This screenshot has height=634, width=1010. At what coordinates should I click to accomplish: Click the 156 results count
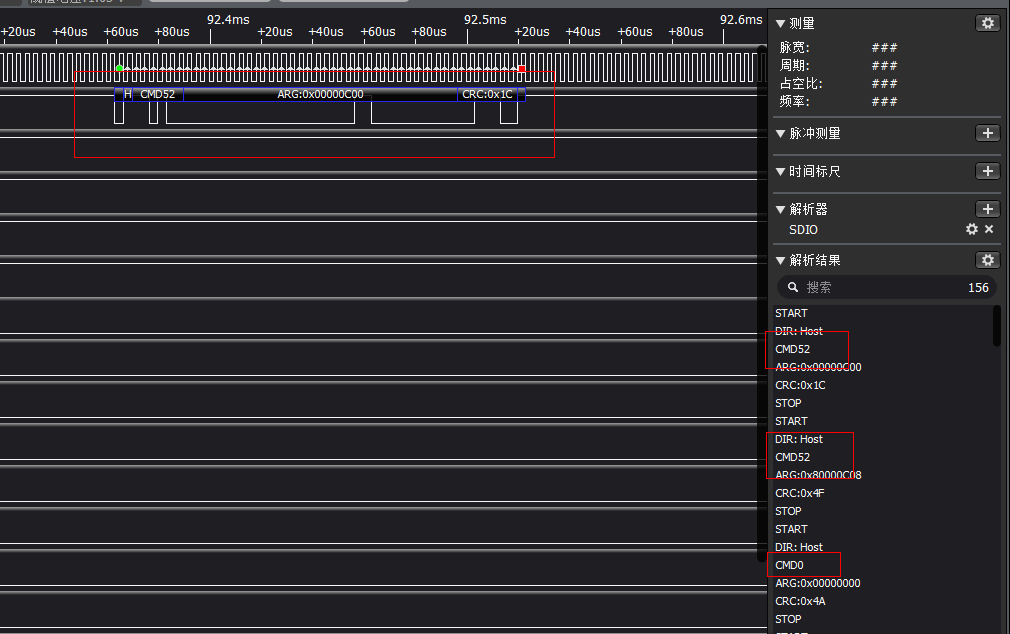point(978,288)
